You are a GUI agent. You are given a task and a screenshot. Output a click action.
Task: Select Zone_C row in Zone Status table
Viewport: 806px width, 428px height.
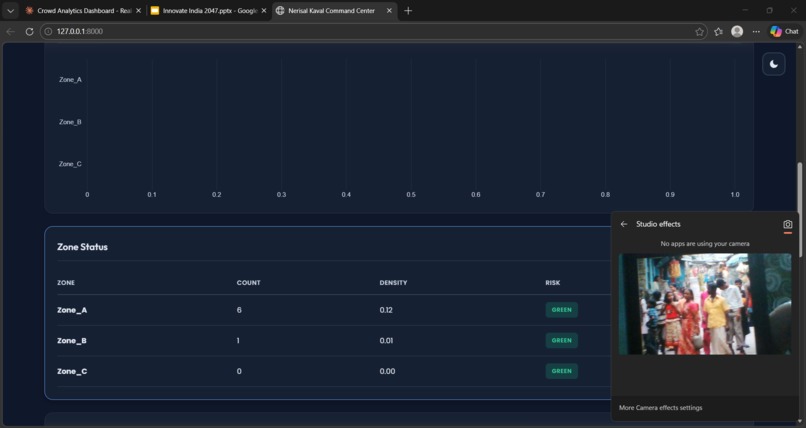click(333, 371)
